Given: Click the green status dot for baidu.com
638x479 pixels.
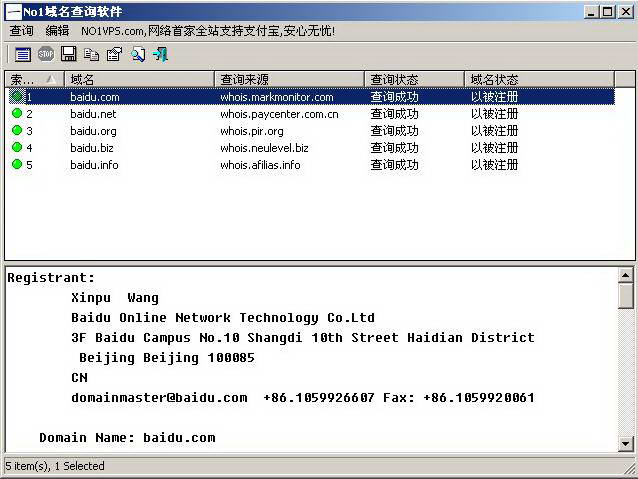Looking at the screenshot, I should tap(17, 96).
